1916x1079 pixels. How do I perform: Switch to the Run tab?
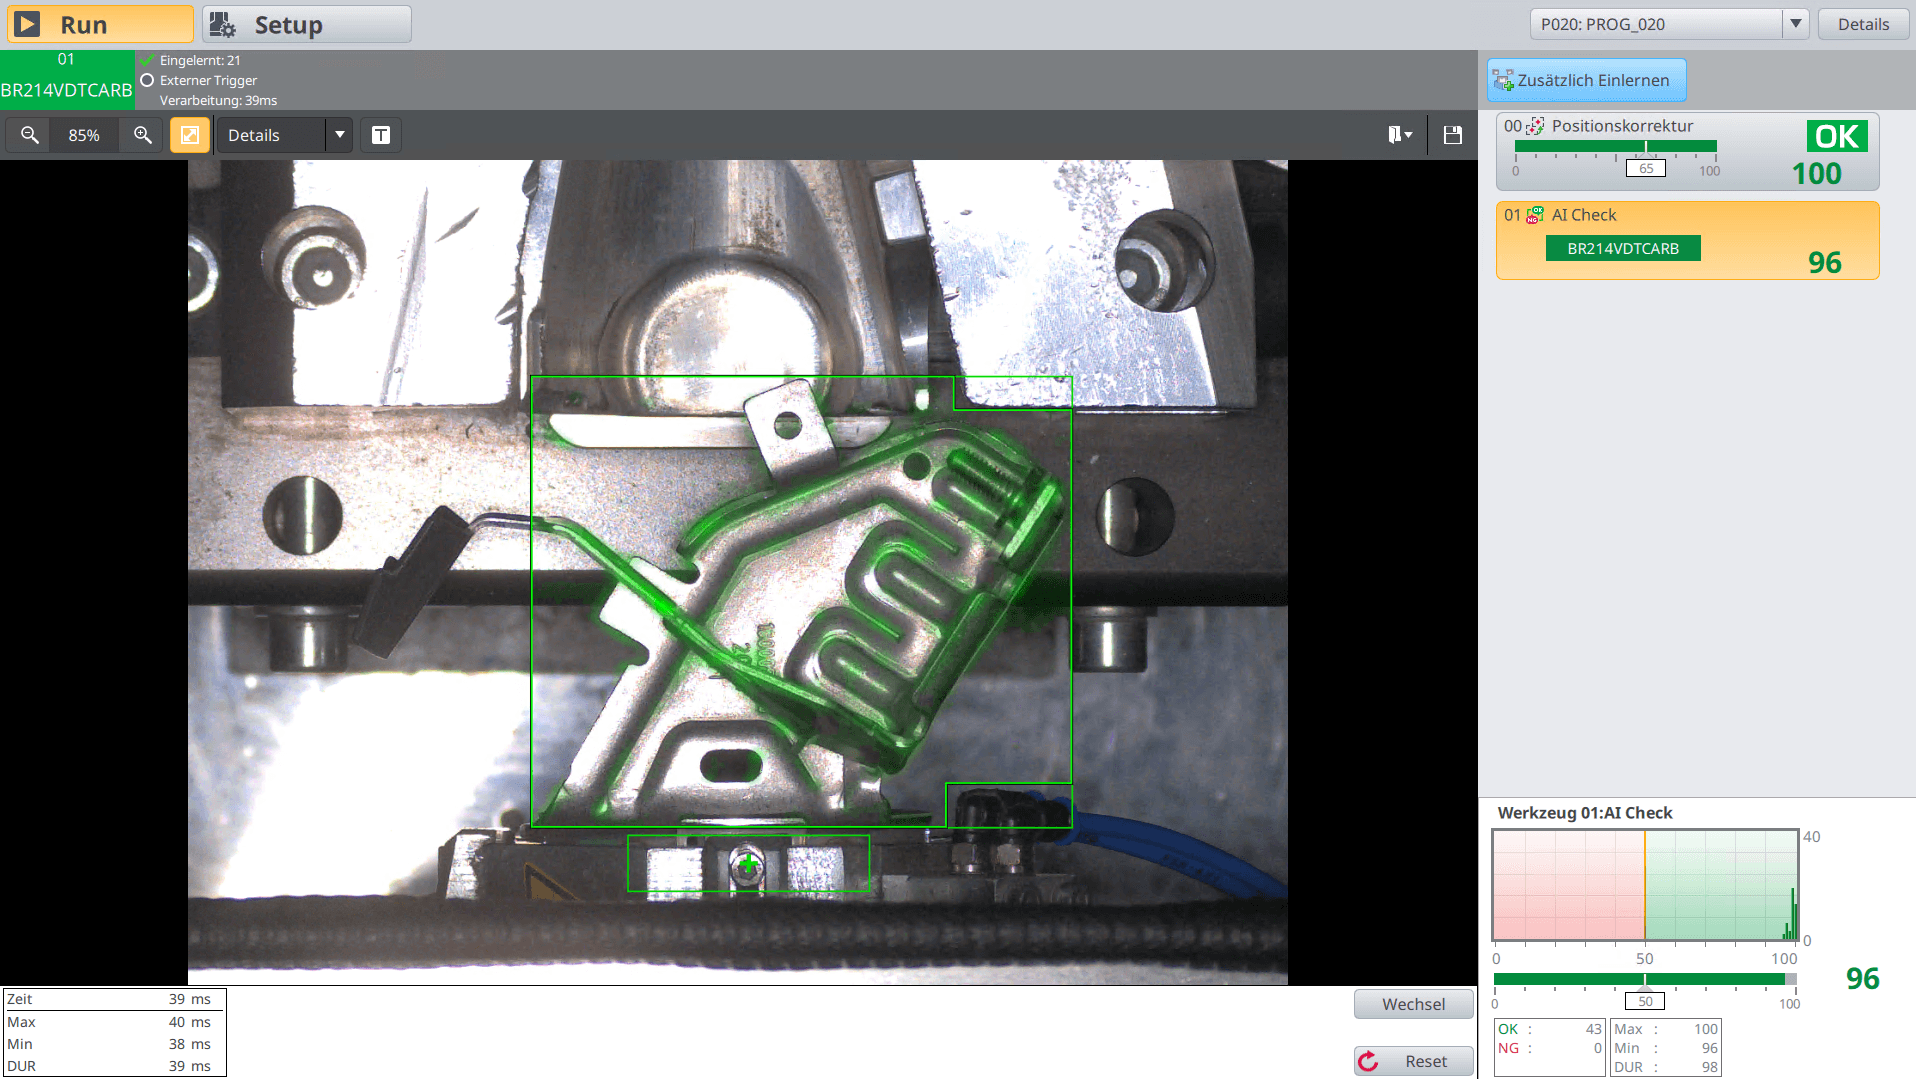click(x=100, y=24)
